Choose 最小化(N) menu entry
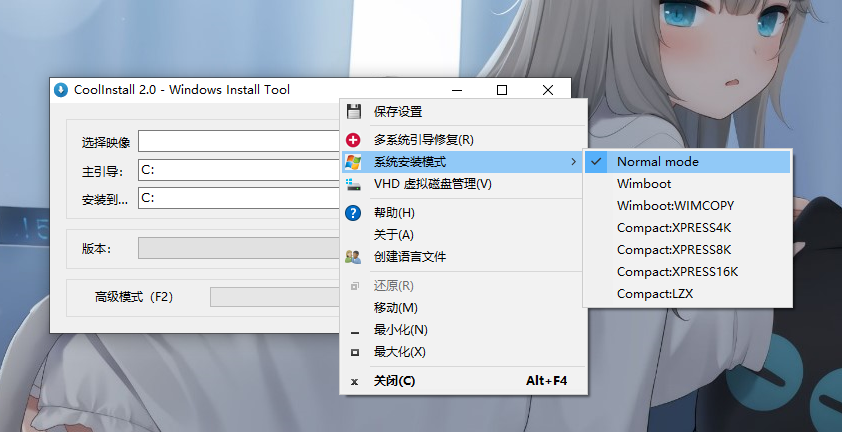This screenshot has width=842, height=432. click(463, 330)
